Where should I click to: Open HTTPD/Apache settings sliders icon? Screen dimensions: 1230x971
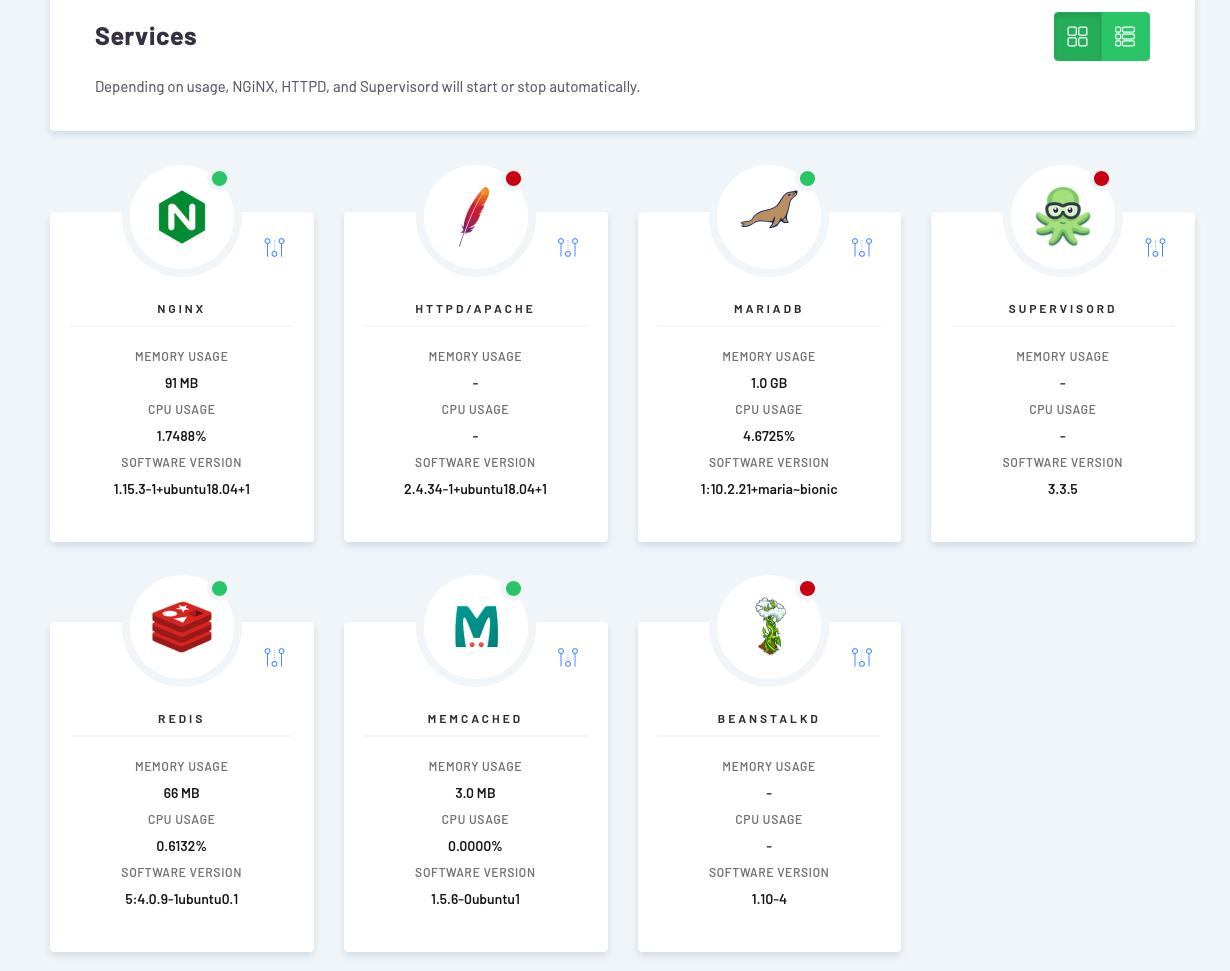pos(568,247)
